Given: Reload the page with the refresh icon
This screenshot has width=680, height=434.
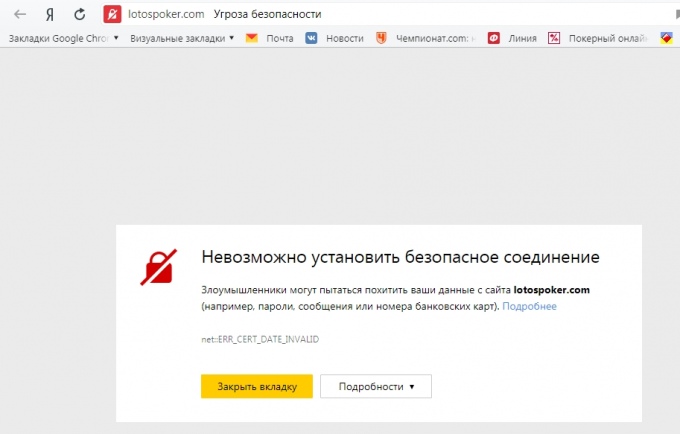Looking at the screenshot, I should point(79,14).
